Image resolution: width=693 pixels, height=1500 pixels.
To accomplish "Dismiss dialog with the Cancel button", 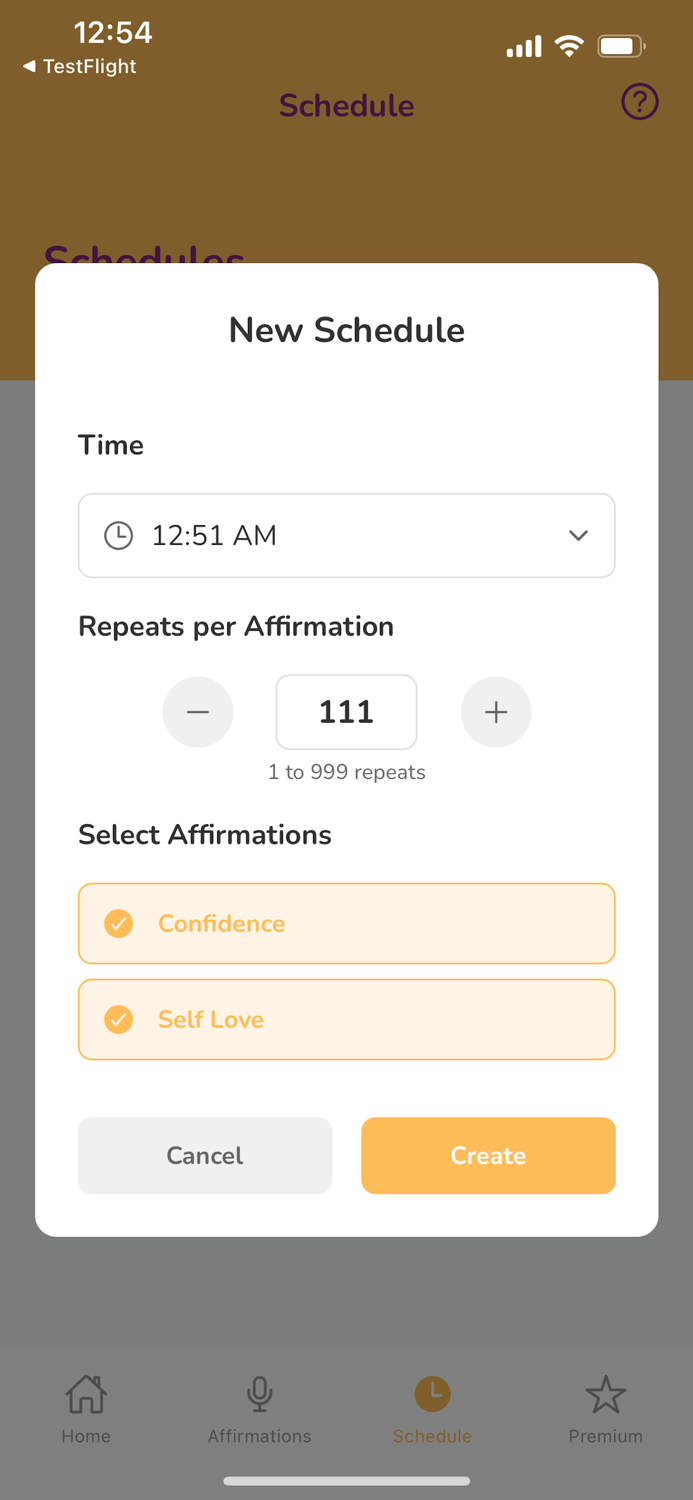I will tap(204, 1155).
